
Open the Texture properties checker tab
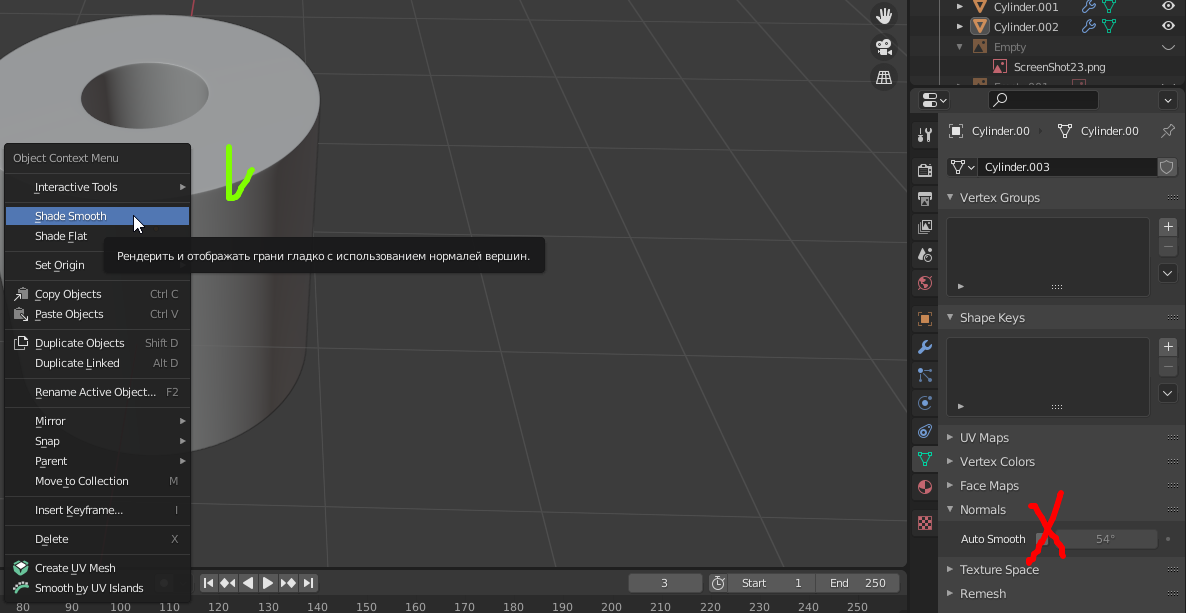point(924,522)
